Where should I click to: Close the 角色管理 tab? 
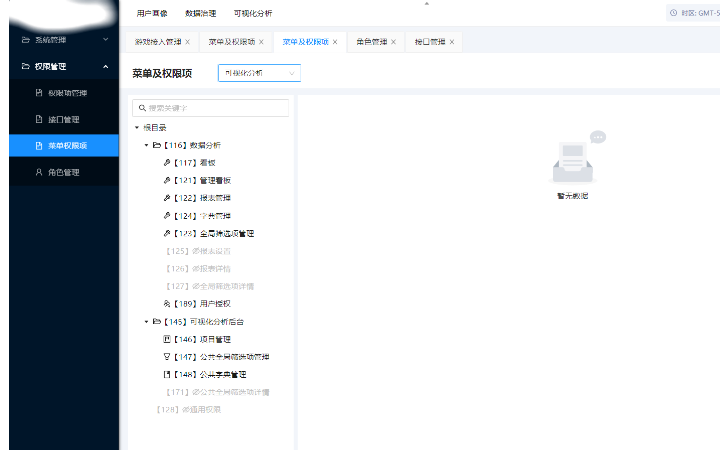(394, 42)
